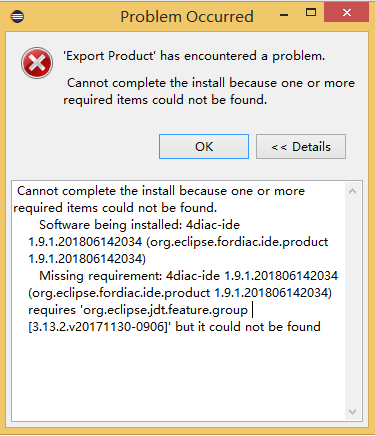The width and height of the screenshot is (375, 436).
Task: Click the summary message under the headline
Action: point(209,91)
